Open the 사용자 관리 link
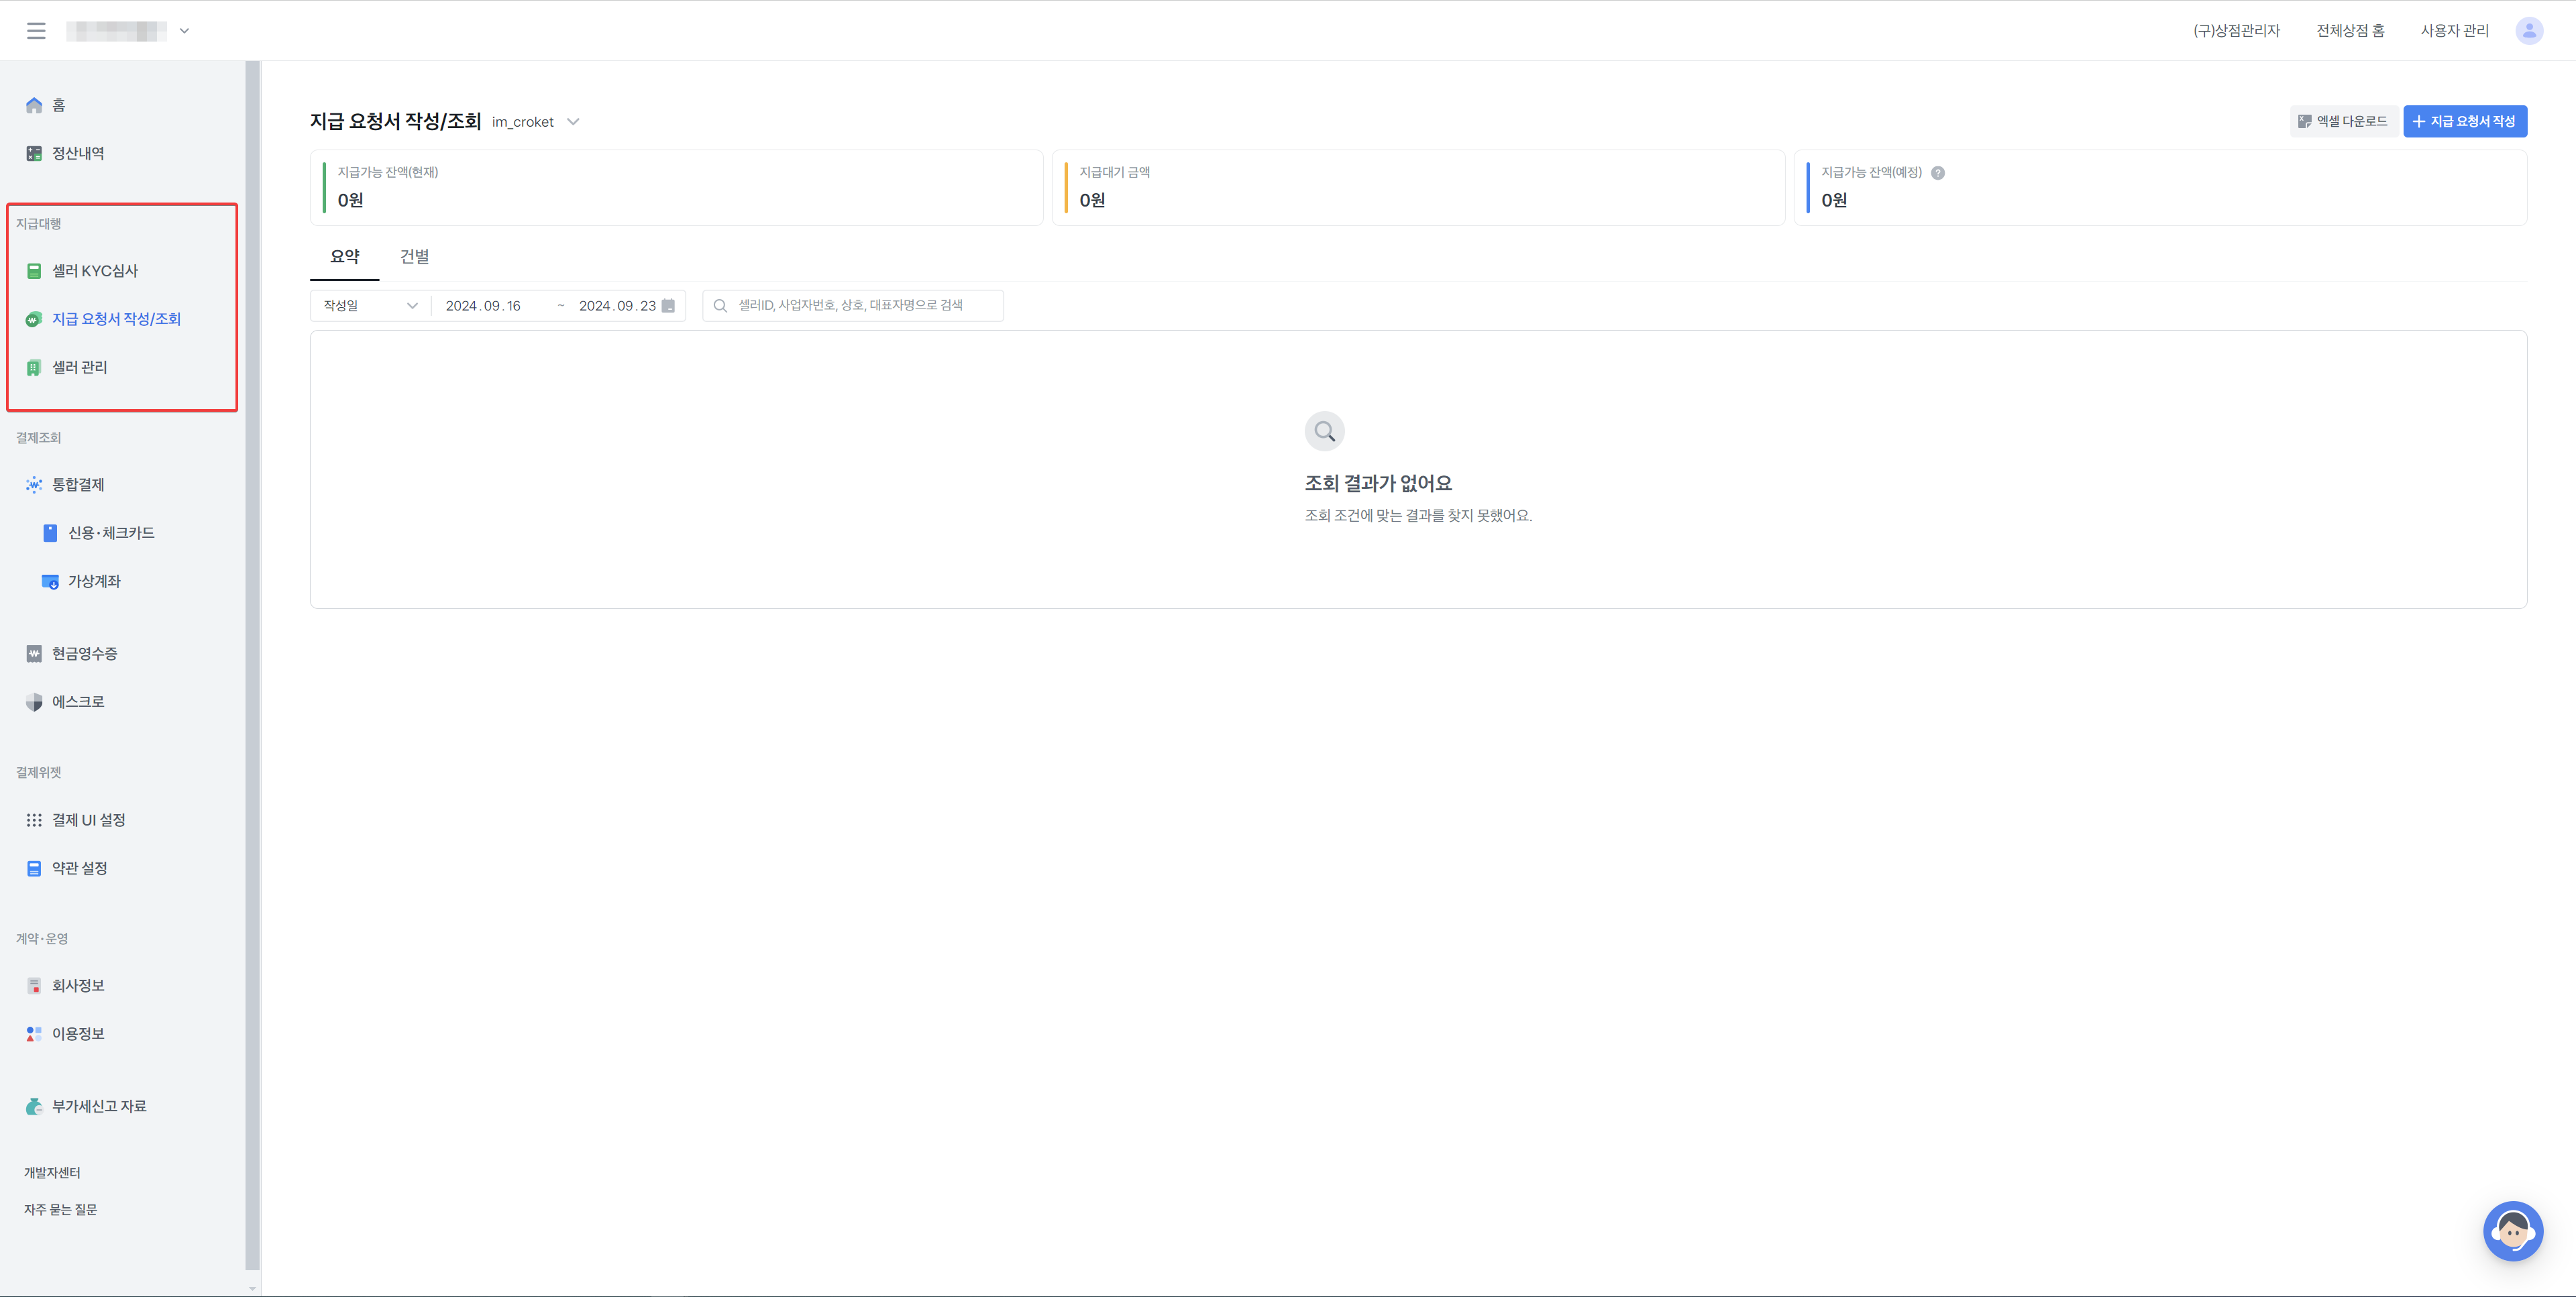Viewport: 2576px width, 1297px height. coord(2454,31)
